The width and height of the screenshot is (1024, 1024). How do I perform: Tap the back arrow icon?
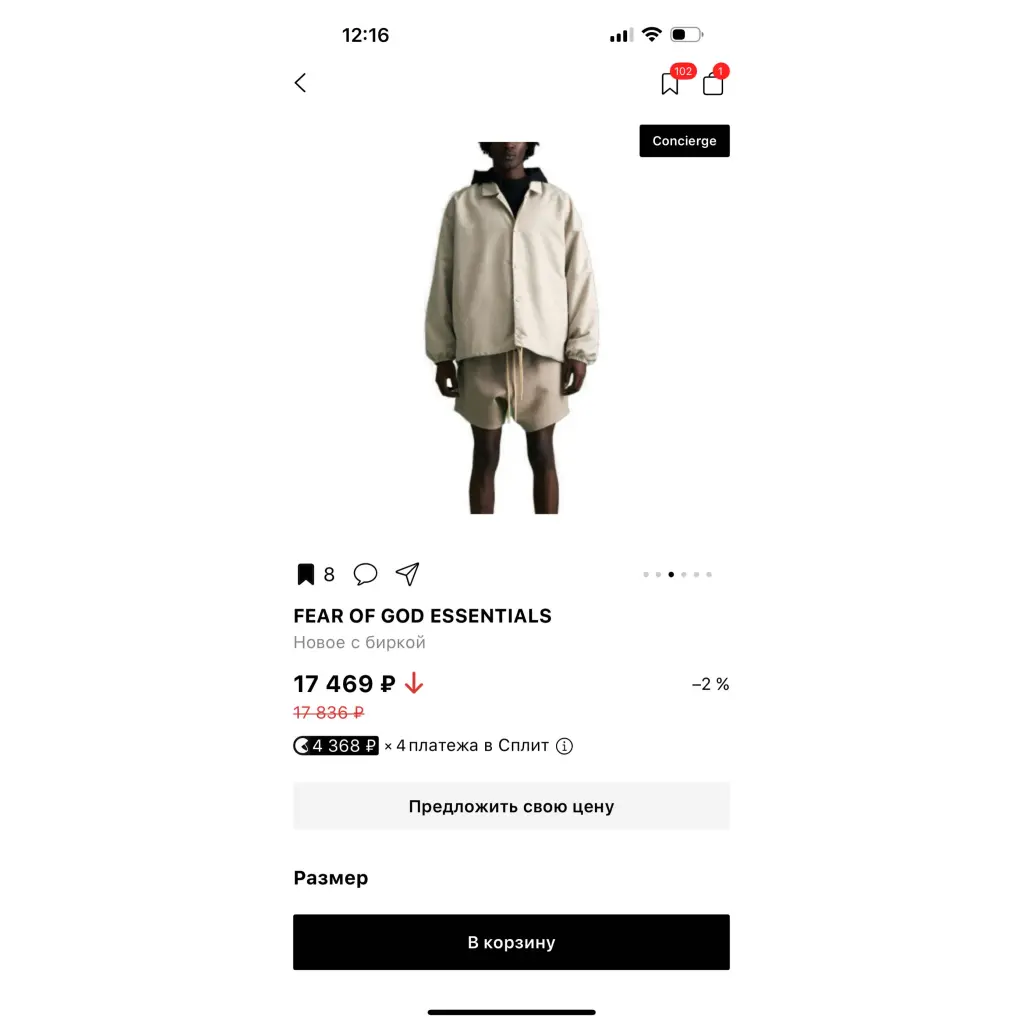point(300,83)
